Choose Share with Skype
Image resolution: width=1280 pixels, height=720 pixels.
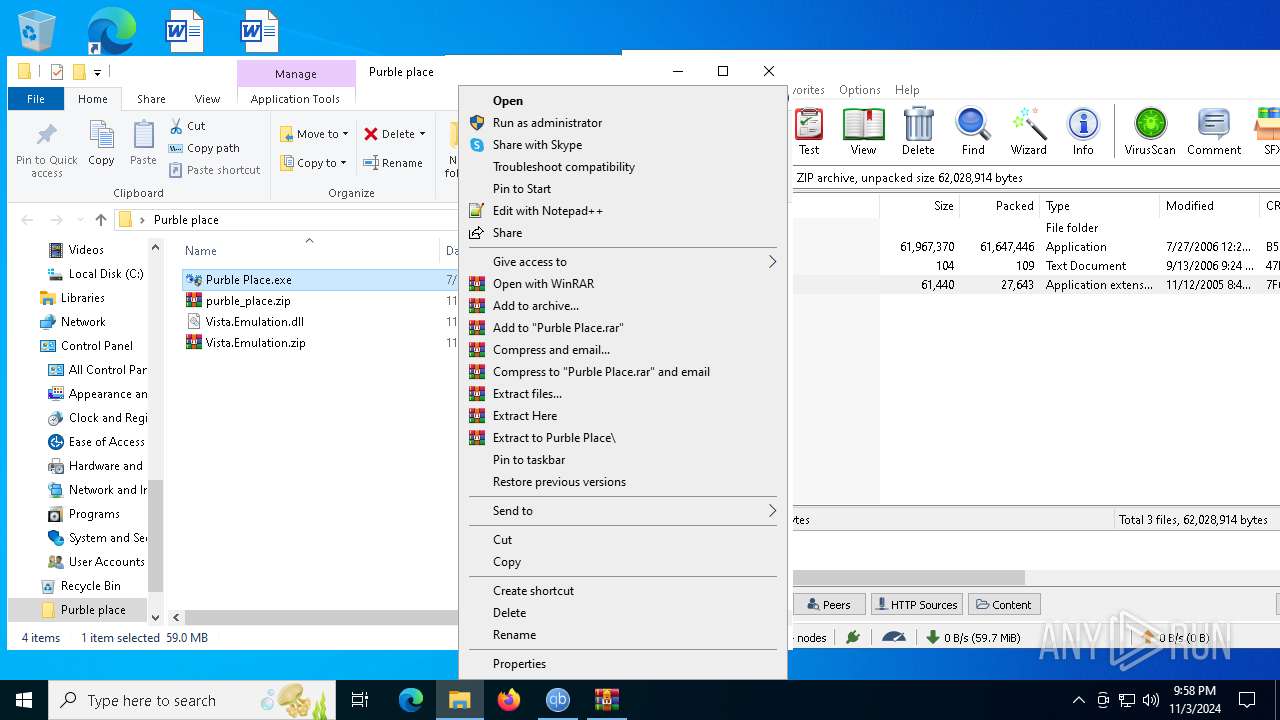point(622,145)
